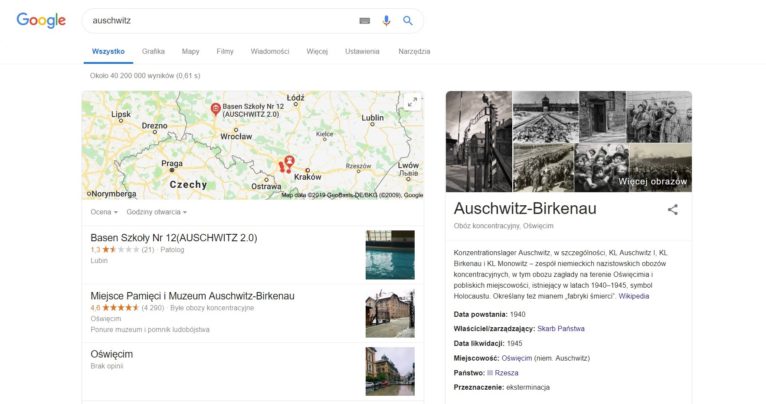
Task: Expand the Więcej search categories menu
Action: pyautogui.click(x=317, y=51)
